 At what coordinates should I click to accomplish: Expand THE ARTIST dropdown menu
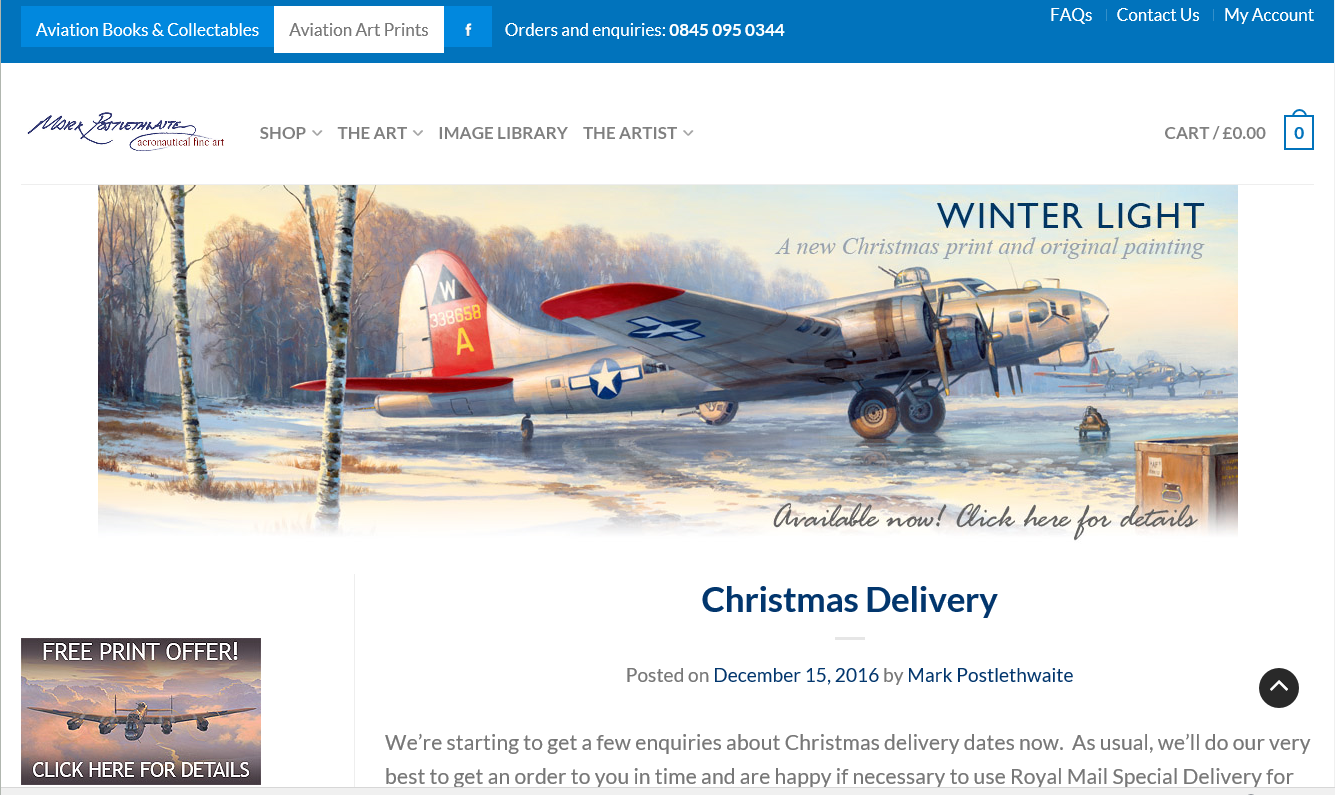coord(638,133)
